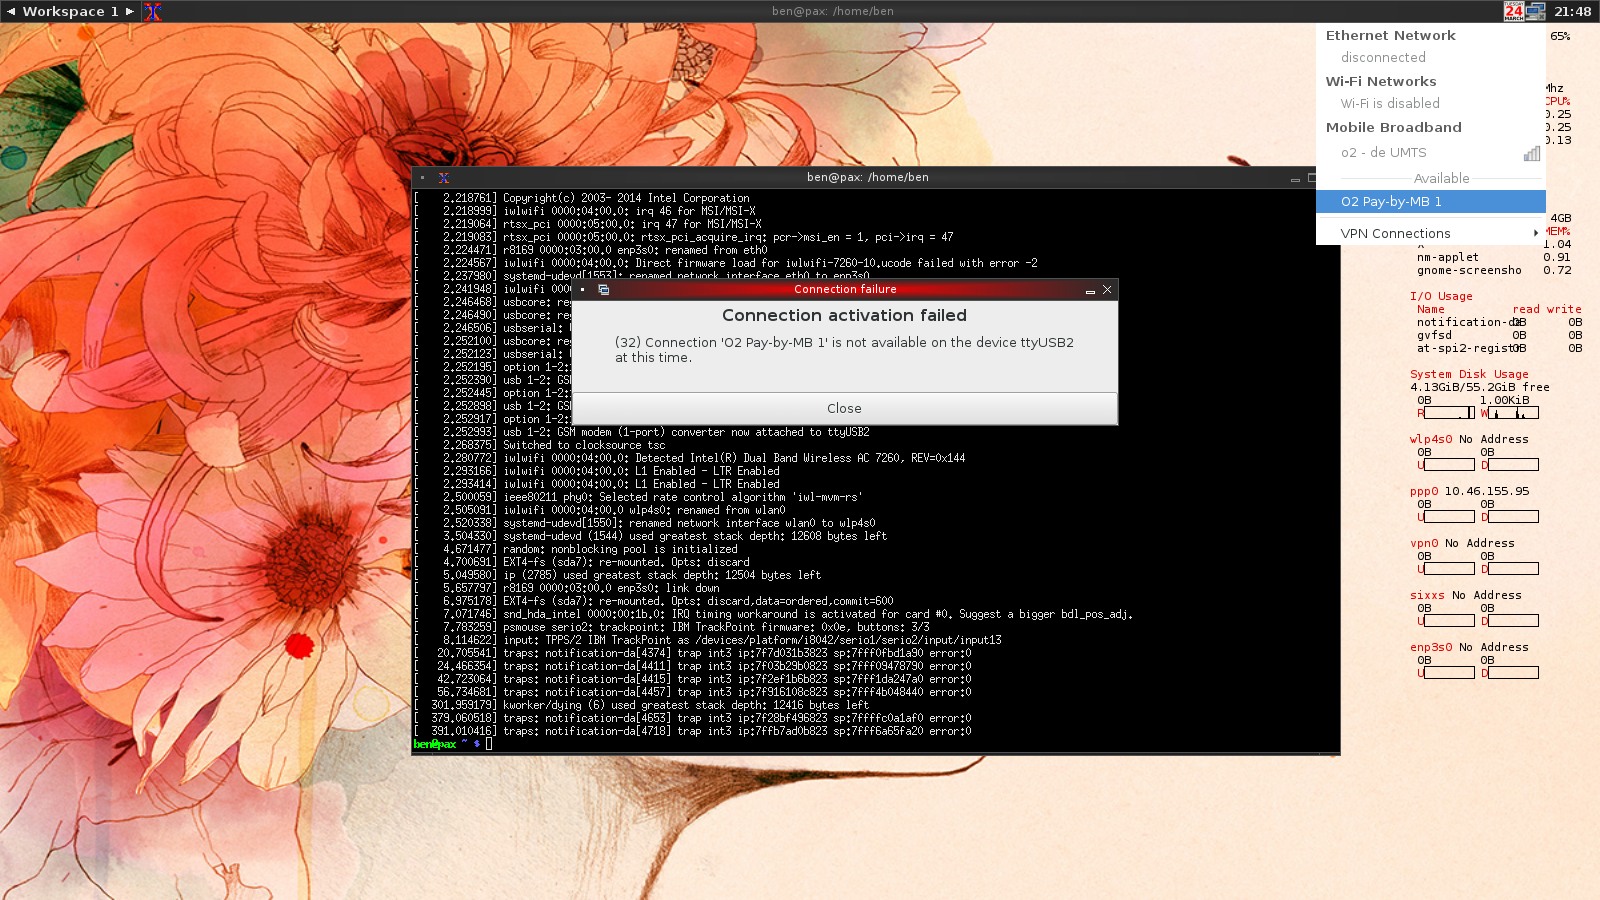This screenshot has width=1600, height=900.
Task: Click the disk read graph bar marked R
Action: pos(1449,413)
